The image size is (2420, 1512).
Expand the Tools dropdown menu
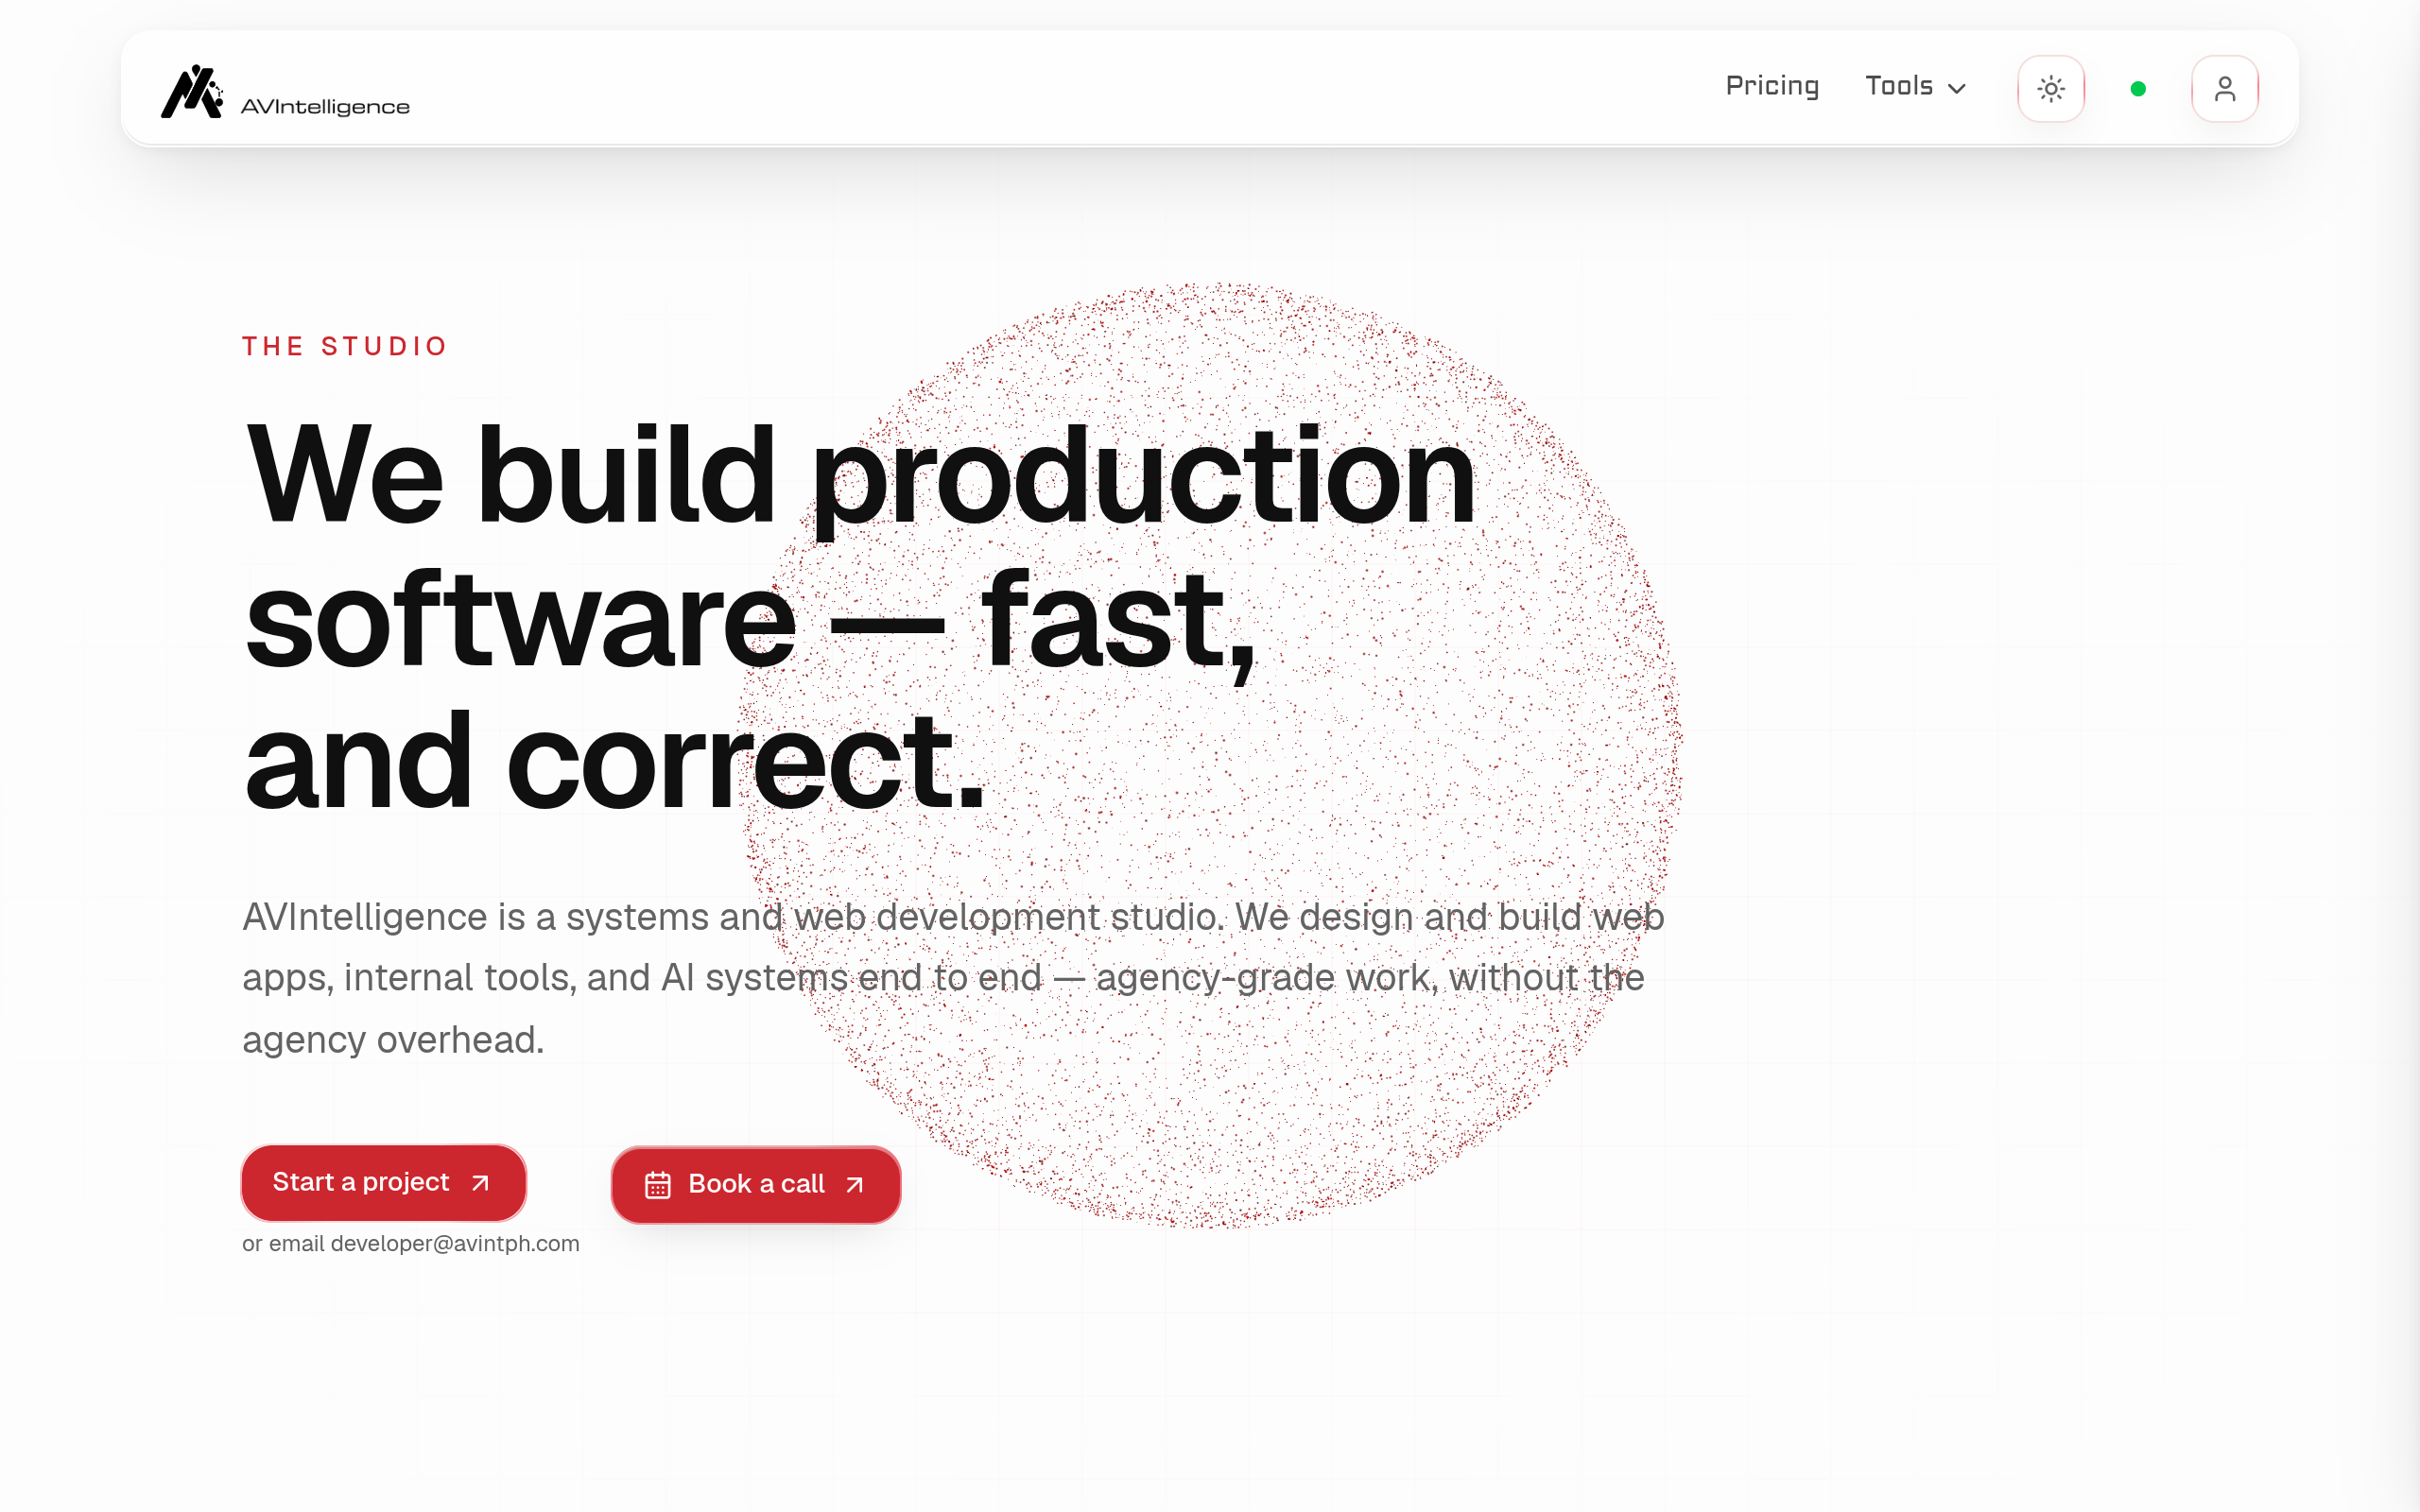1915,87
